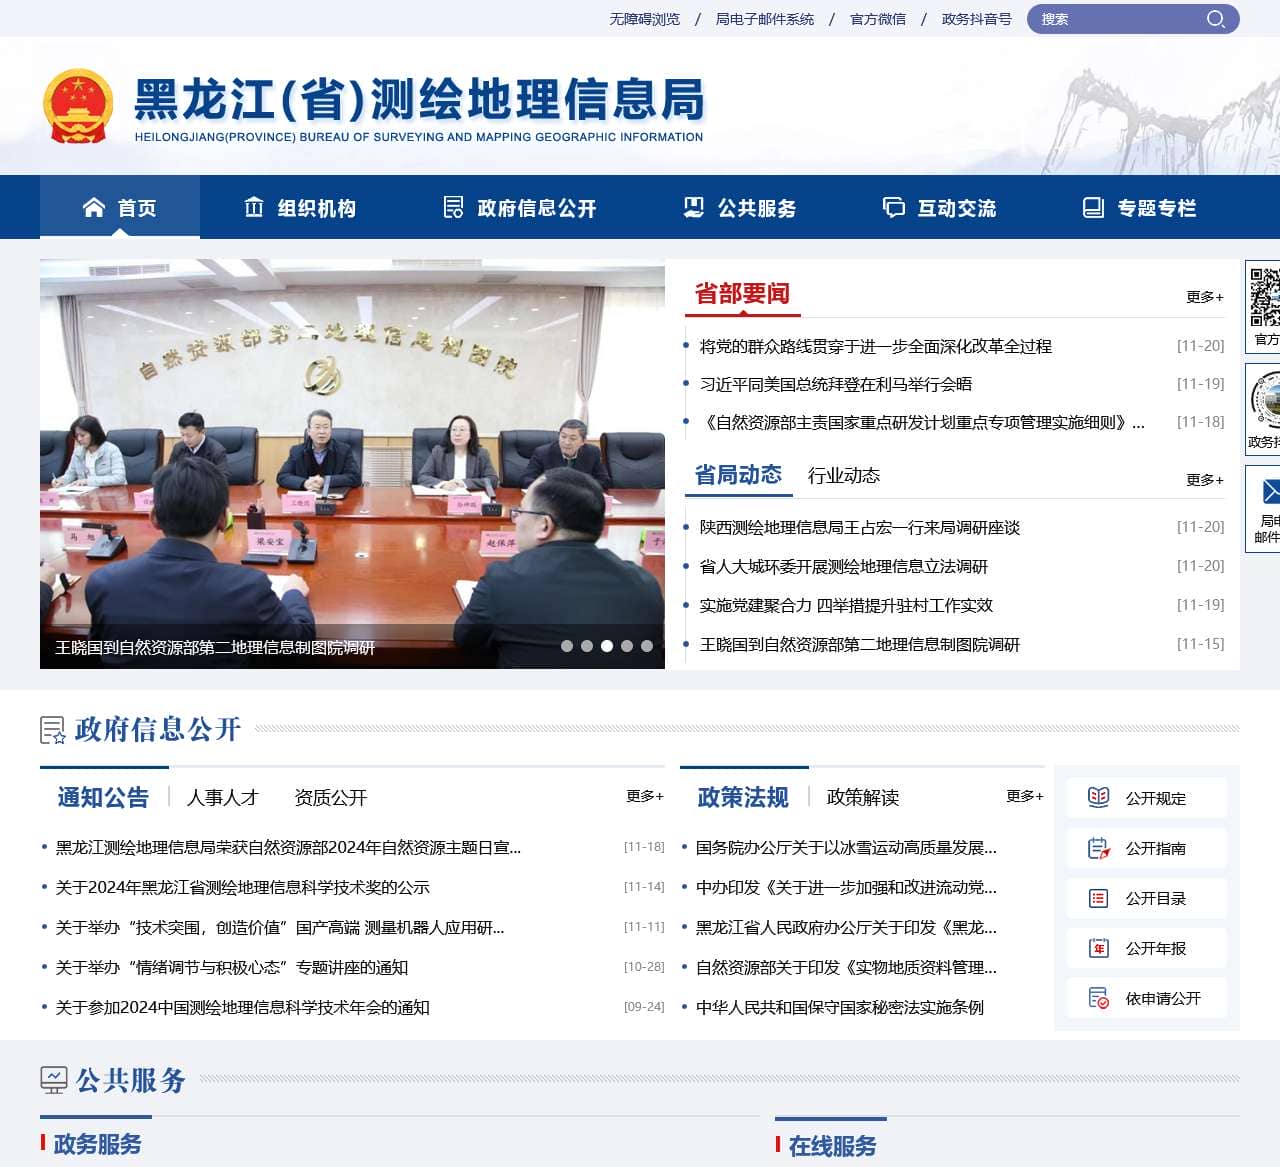Click 更多+ next to 省部要闻
Viewport: 1280px width, 1167px height.
1204,296
